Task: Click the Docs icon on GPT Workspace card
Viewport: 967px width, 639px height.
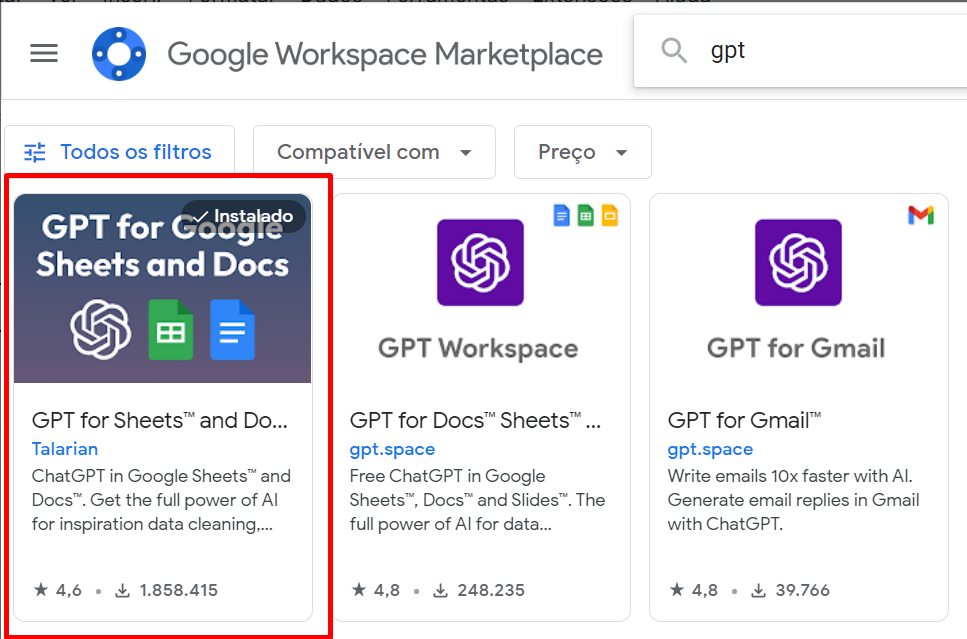Action: pyautogui.click(x=561, y=215)
